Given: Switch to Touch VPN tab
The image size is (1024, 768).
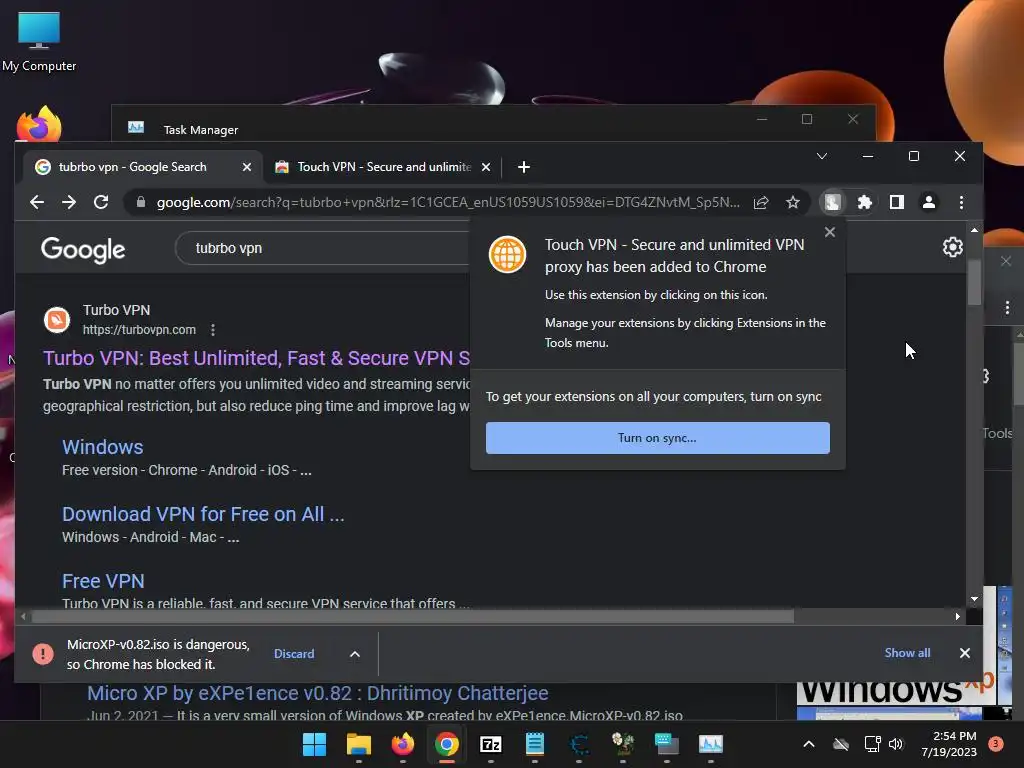Looking at the screenshot, I should coord(383,167).
